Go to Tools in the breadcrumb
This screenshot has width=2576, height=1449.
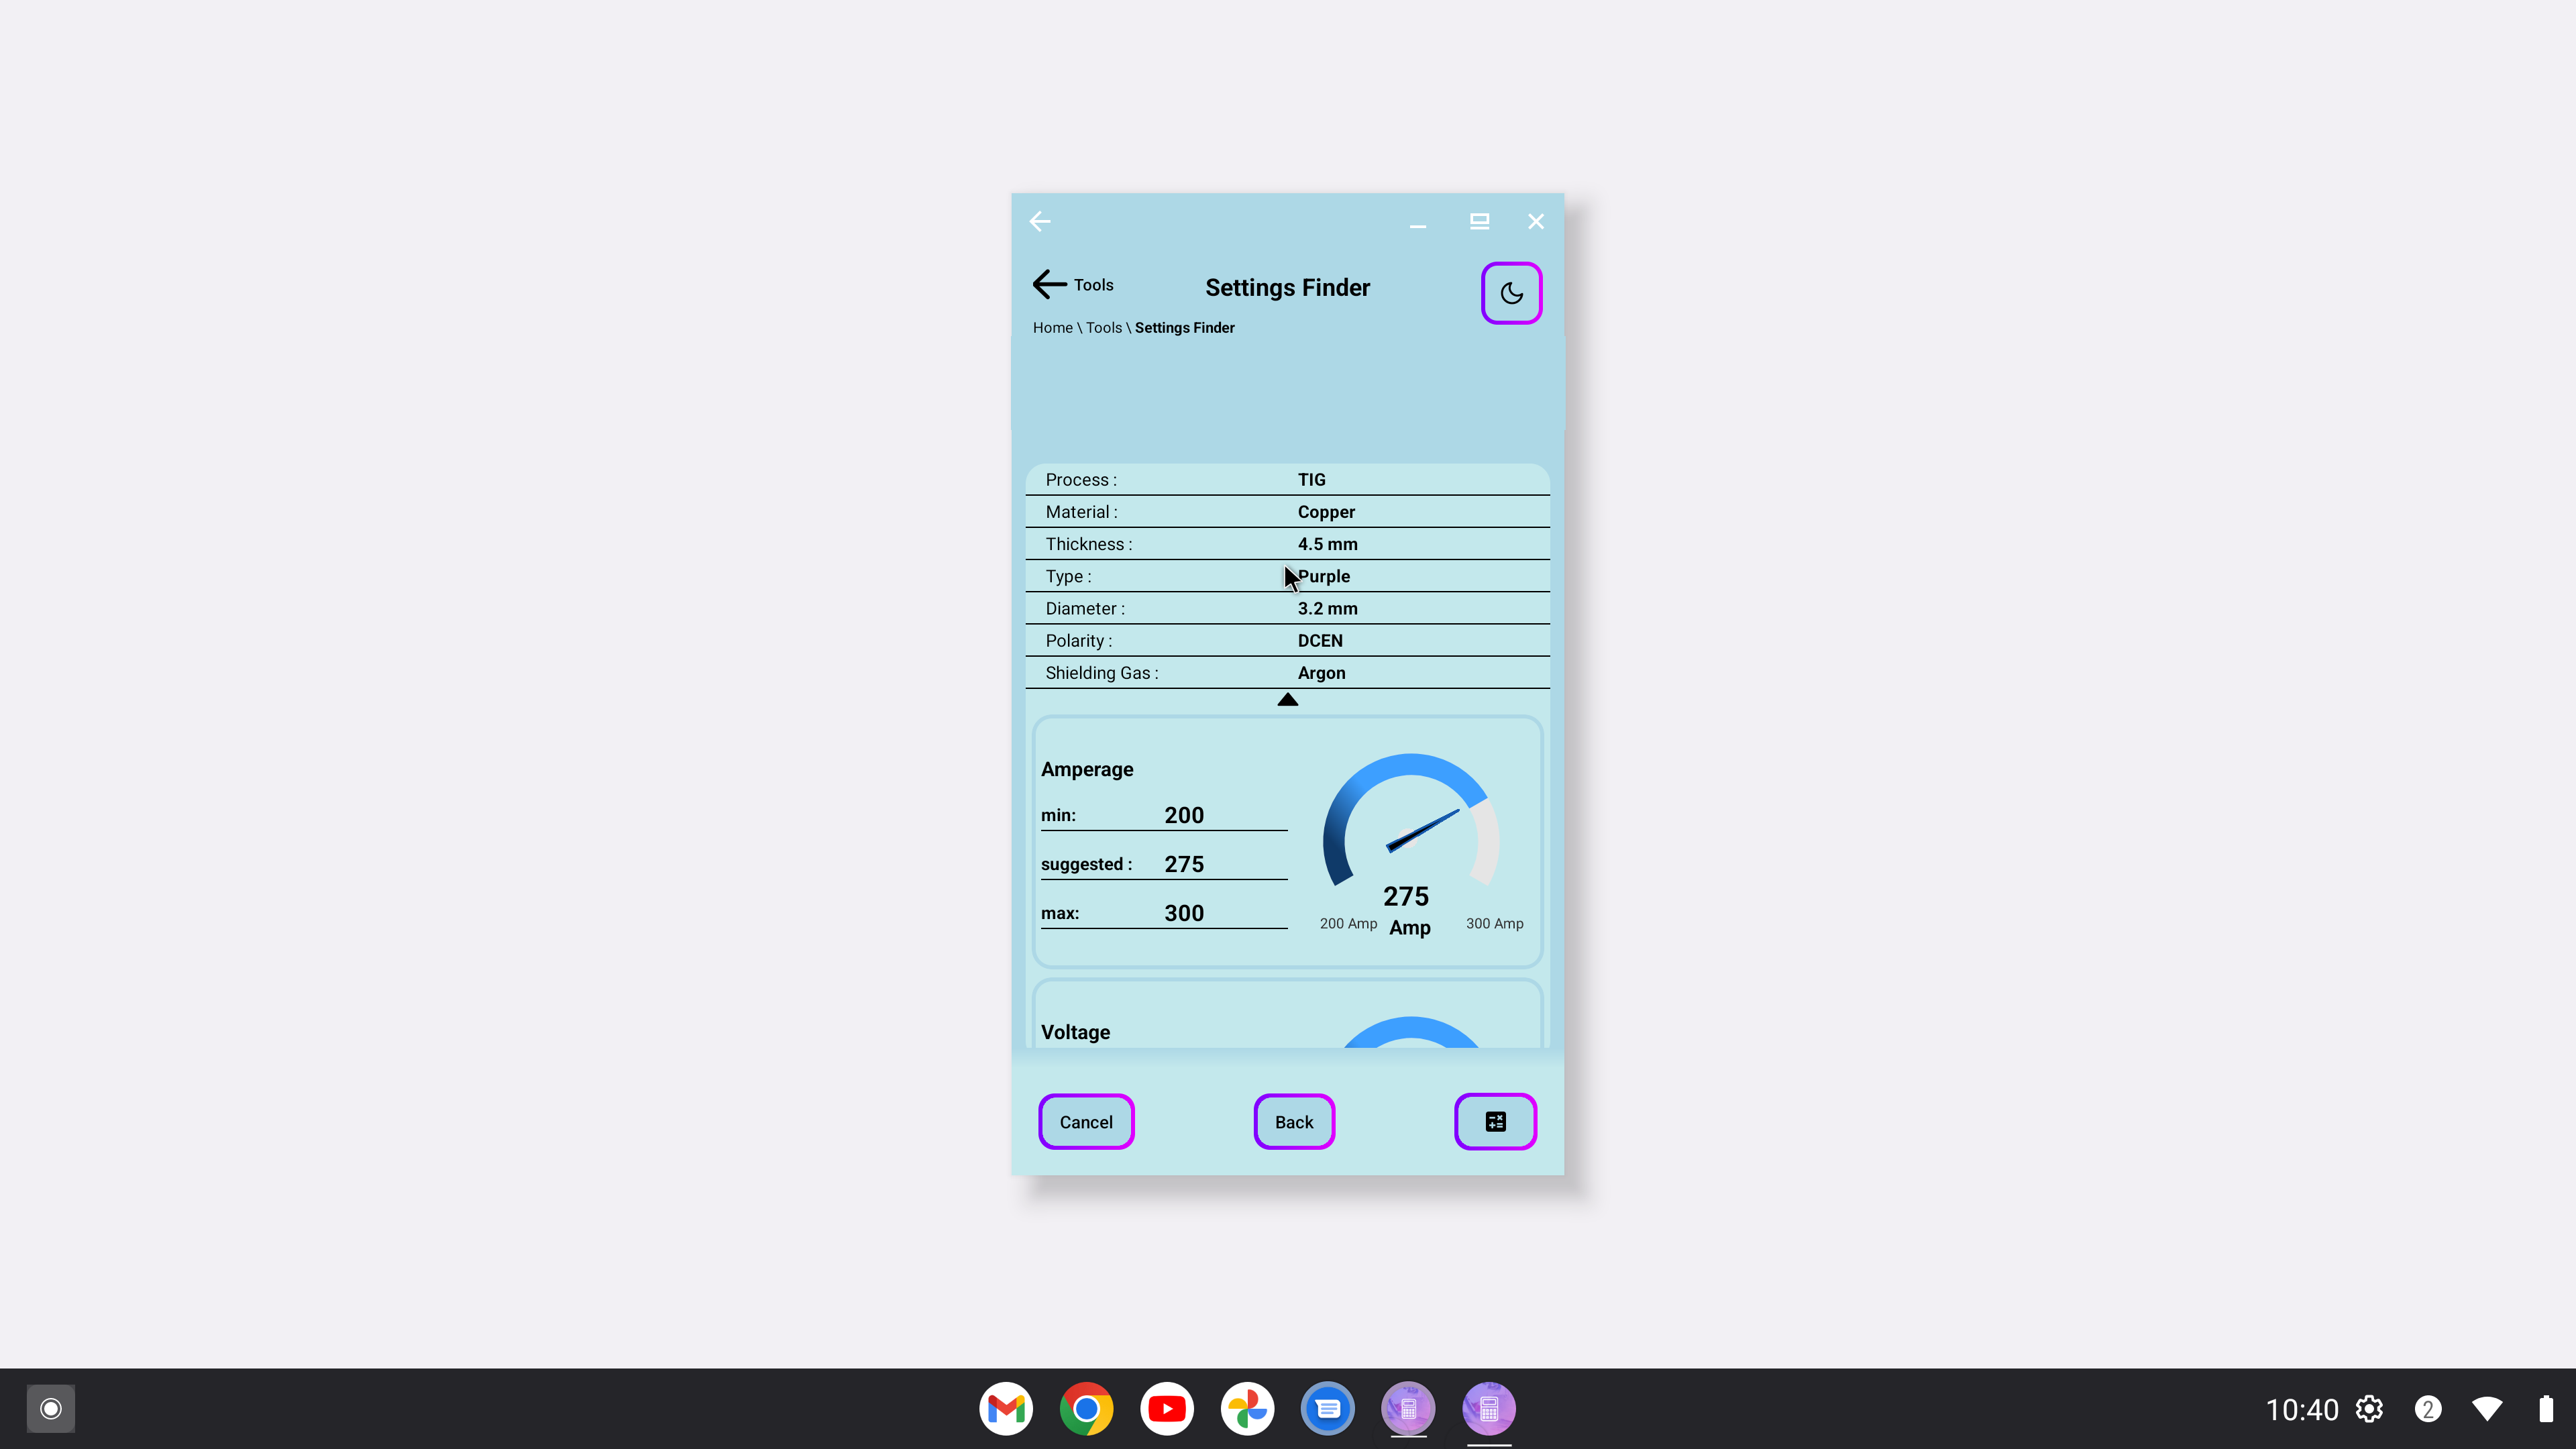point(1104,328)
